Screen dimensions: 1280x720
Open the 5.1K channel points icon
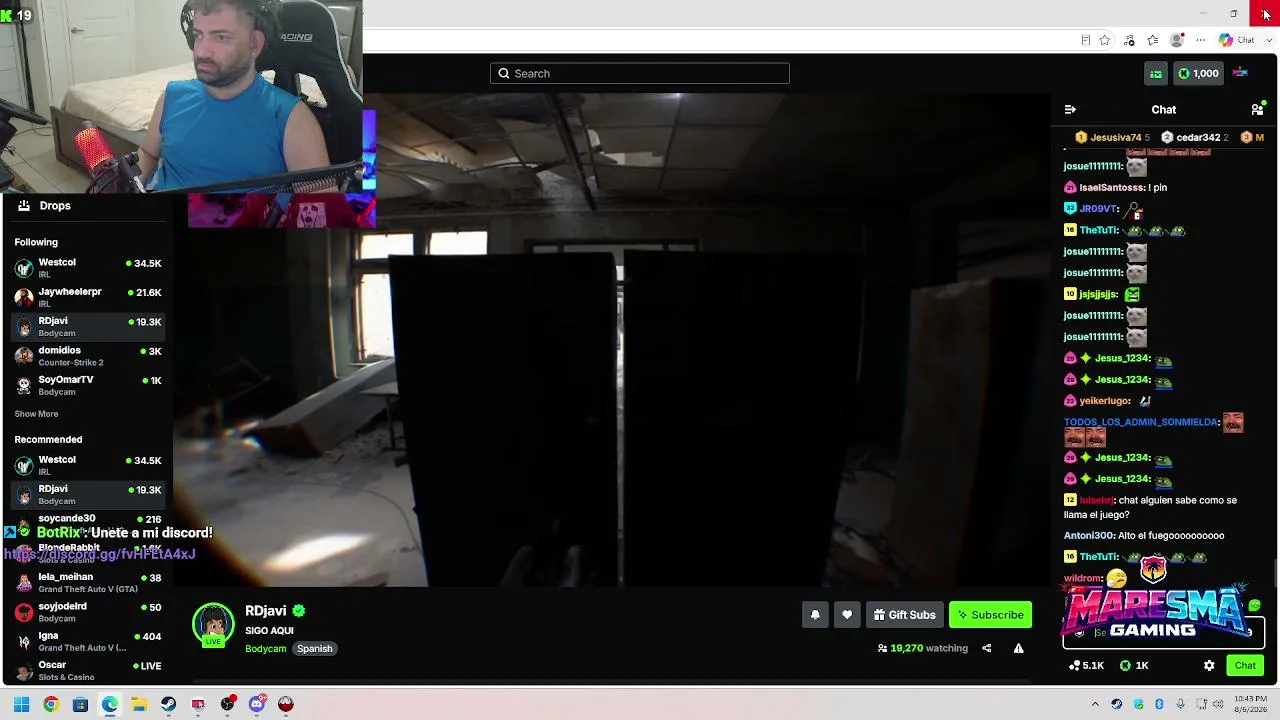1086,665
